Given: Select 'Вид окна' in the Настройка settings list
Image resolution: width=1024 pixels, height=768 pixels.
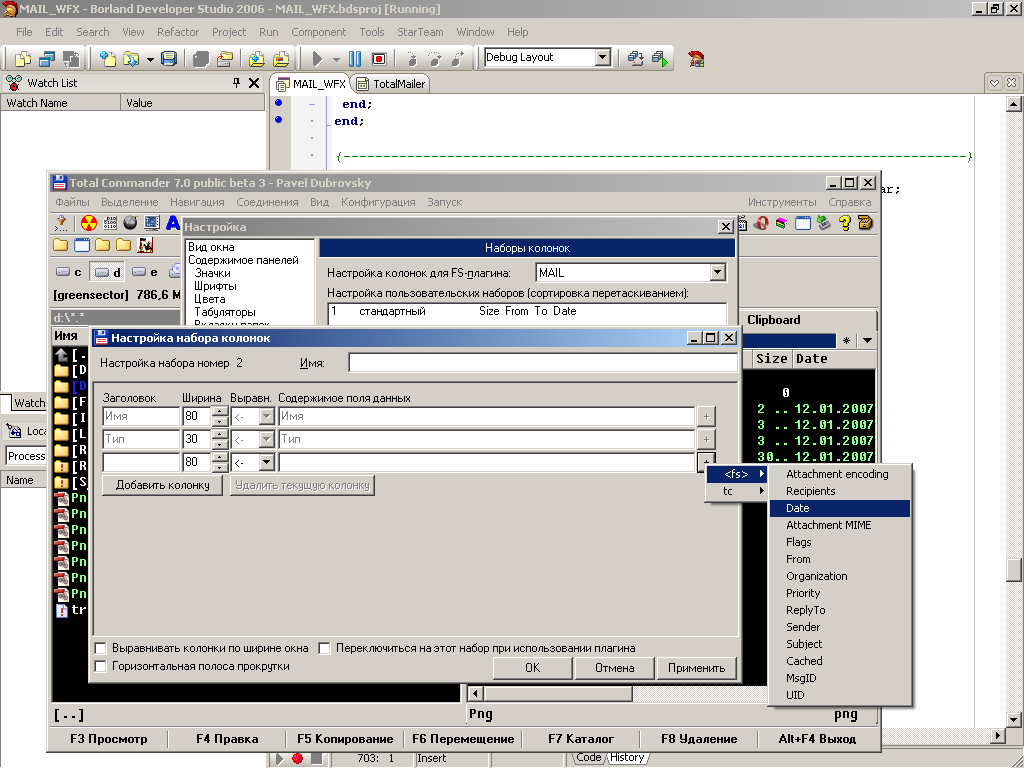Looking at the screenshot, I should coord(211,247).
